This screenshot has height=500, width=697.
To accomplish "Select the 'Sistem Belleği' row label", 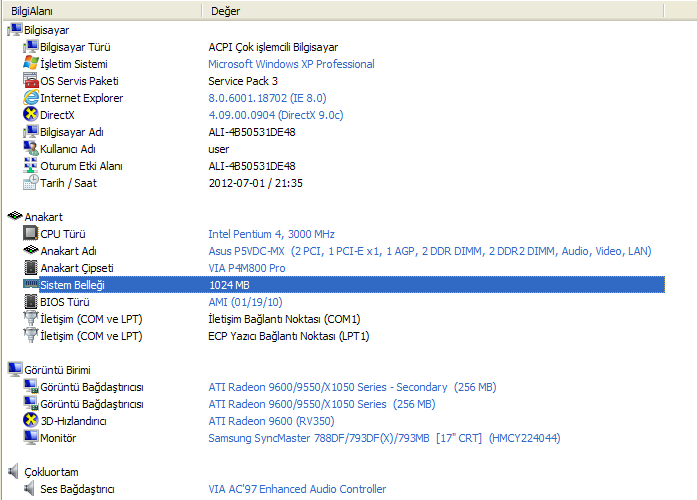I will click(x=72, y=285).
